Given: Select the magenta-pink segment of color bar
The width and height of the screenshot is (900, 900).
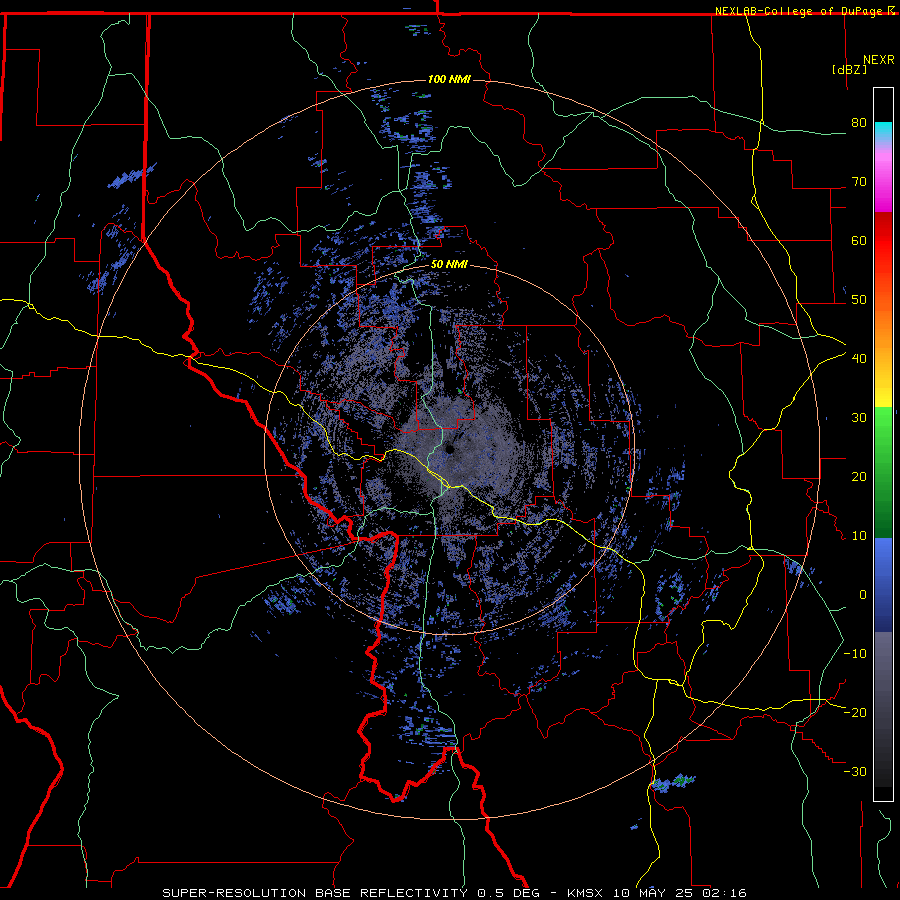Looking at the screenshot, I should tap(883, 178).
